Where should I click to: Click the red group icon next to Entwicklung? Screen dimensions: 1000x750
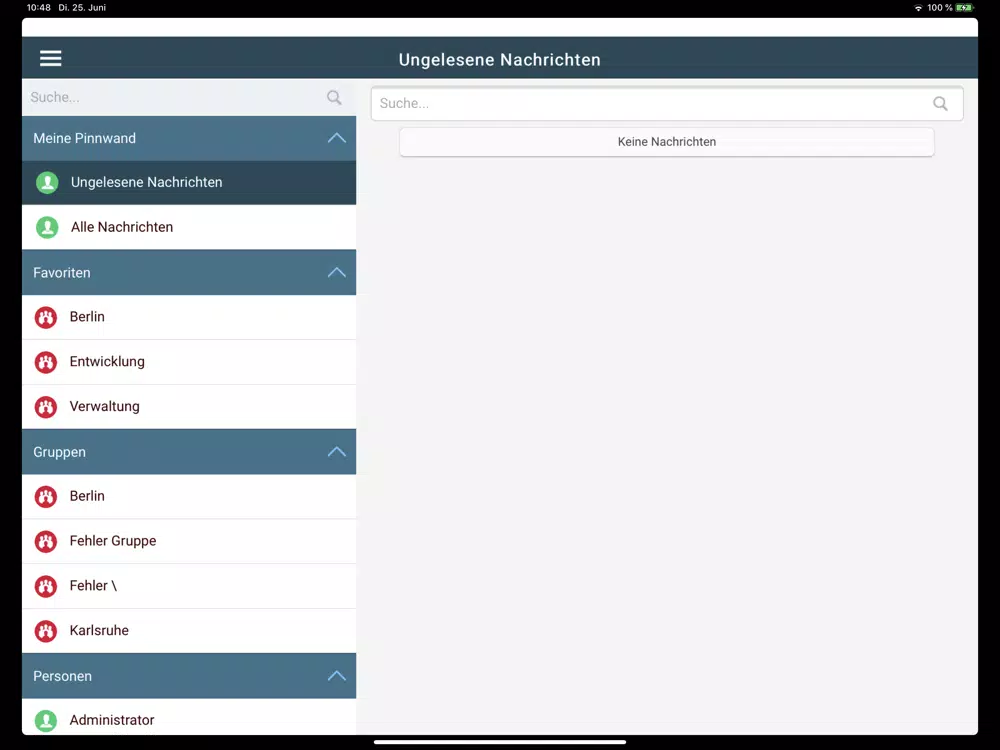coord(46,362)
